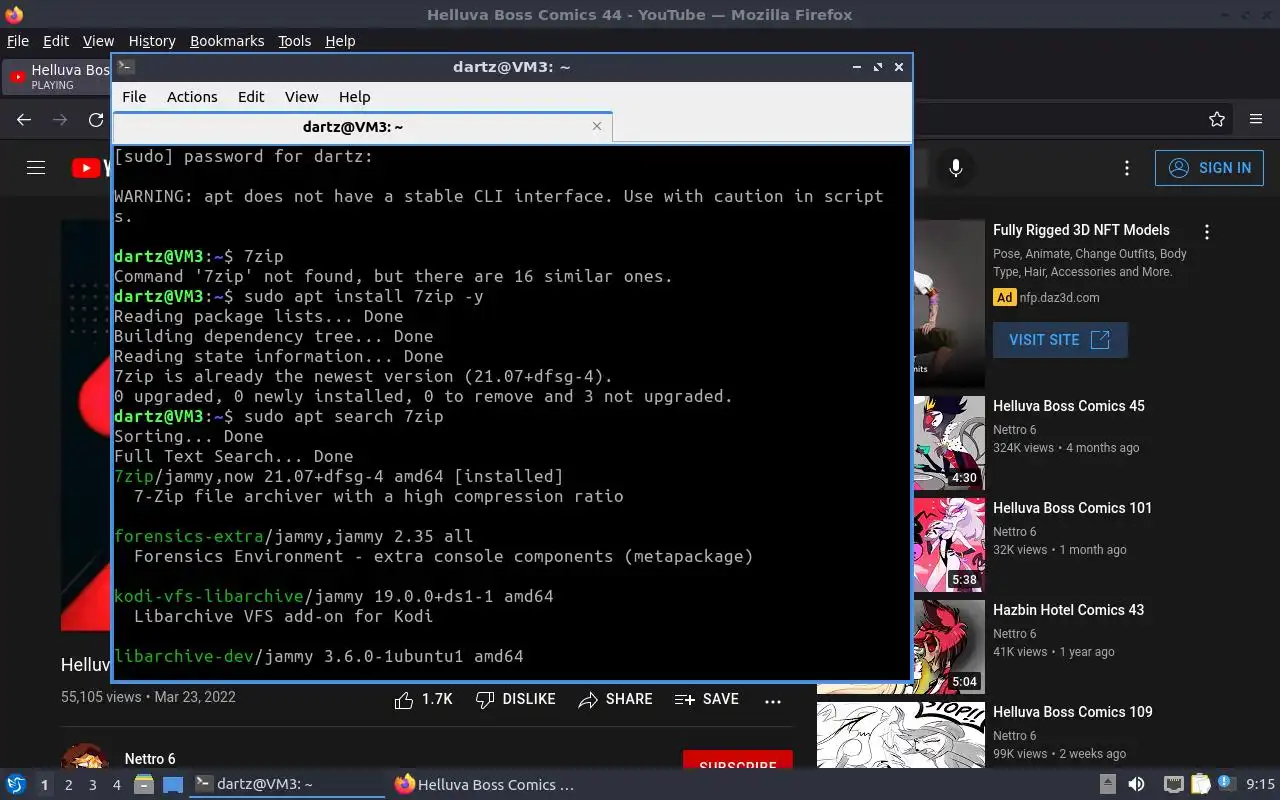1280x800 pixels.
Task: Open terminal File menu
Action: click(134, 97)
